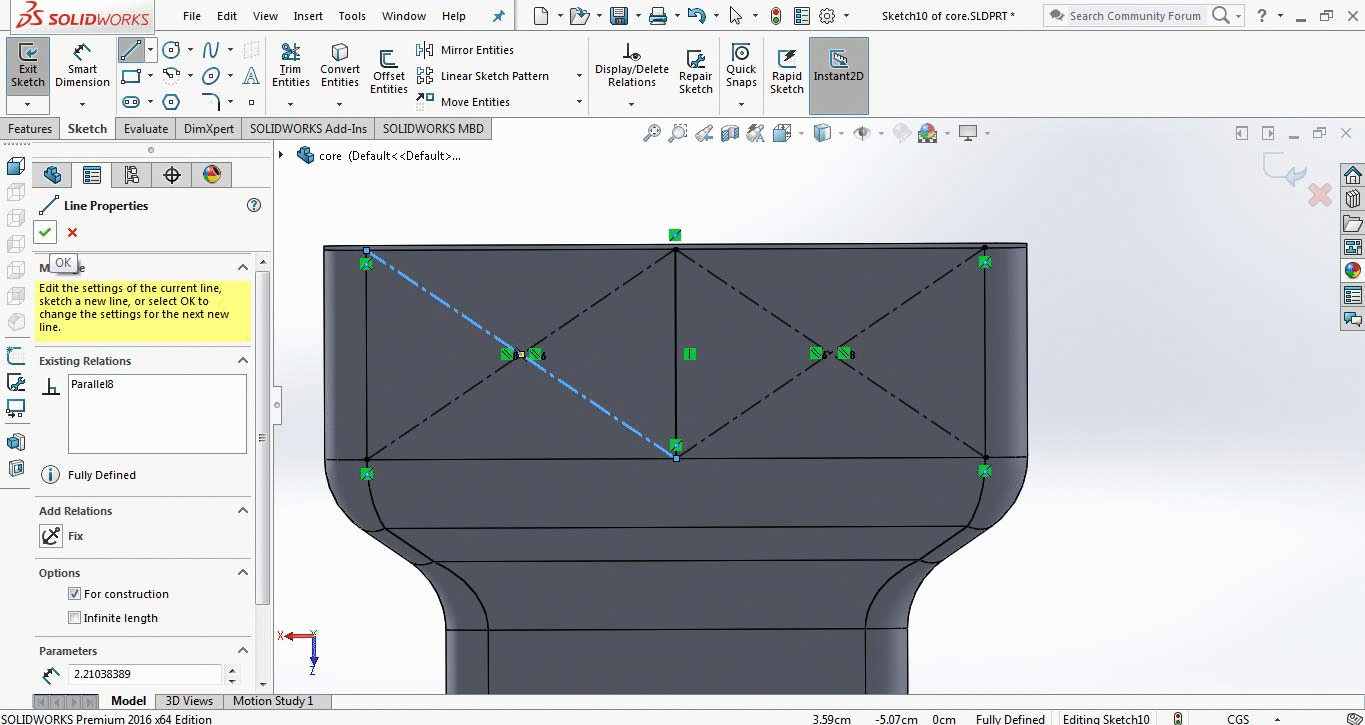Collapse the Parameters section
The image size is (1365, 725).
pos(242,651)
